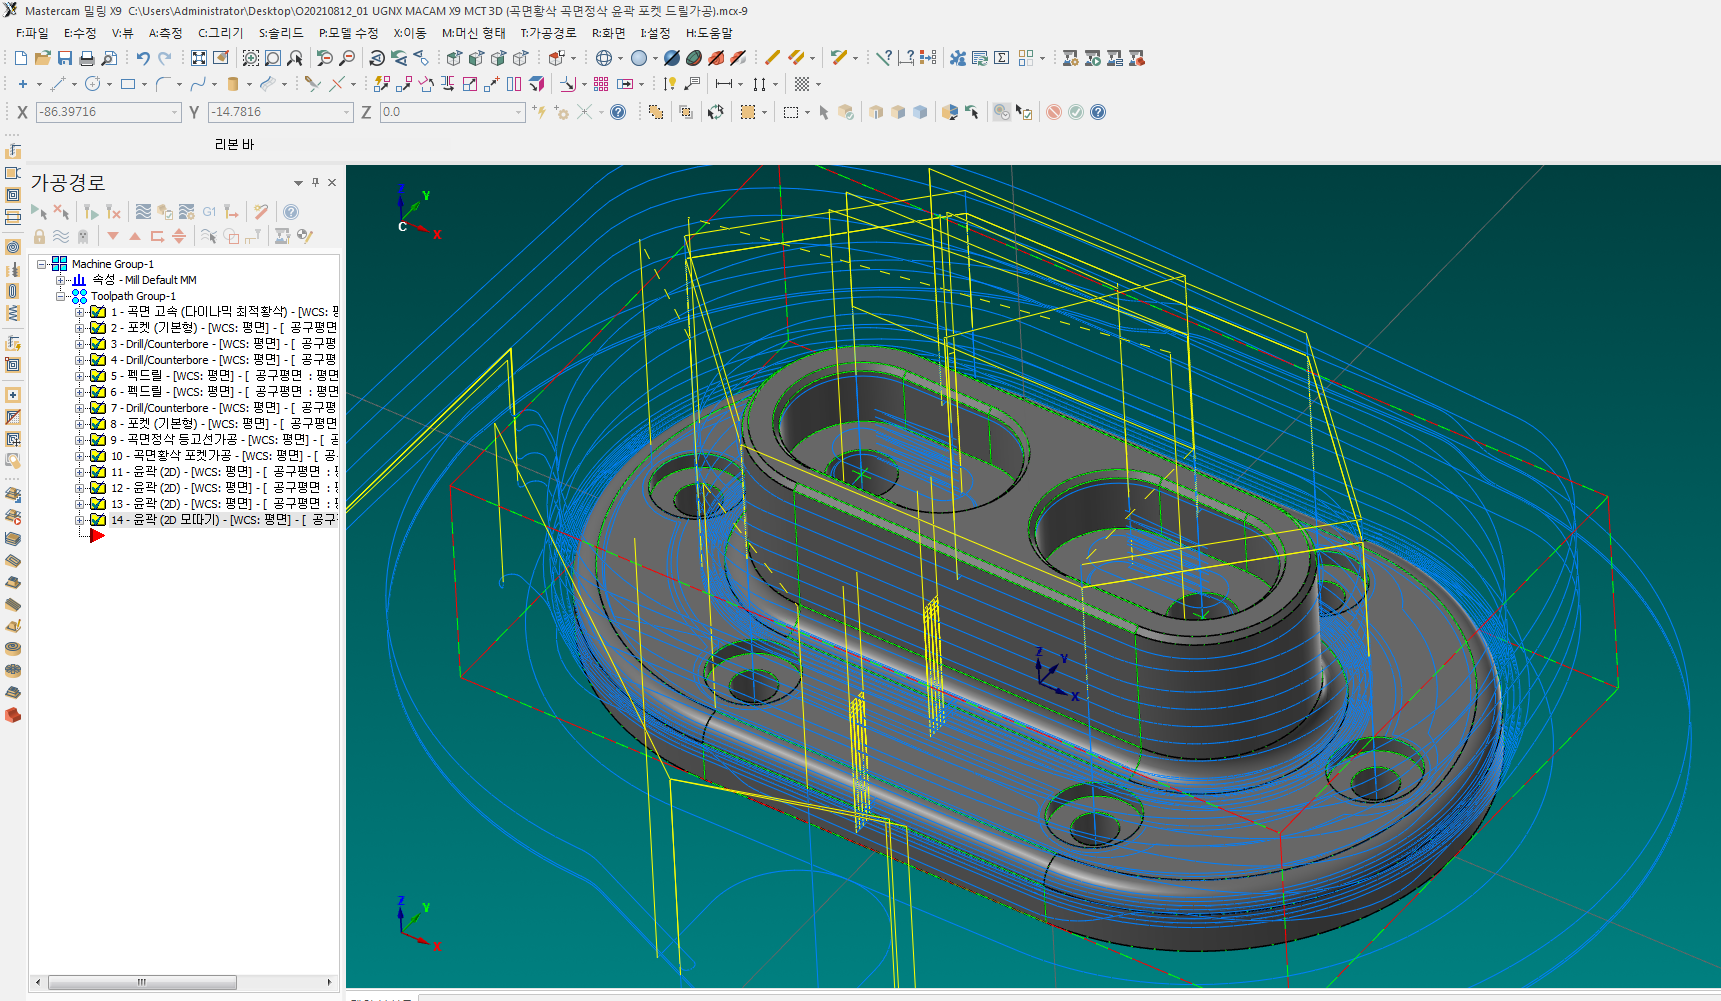Fit the view to screen
1721x1001 pixels.
point(199,58)
